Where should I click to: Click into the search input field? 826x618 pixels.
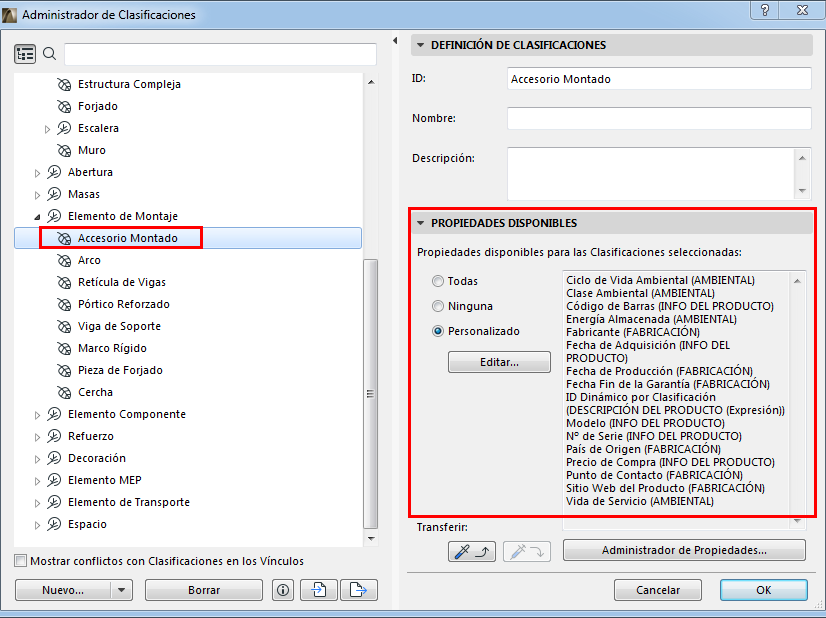220,54
